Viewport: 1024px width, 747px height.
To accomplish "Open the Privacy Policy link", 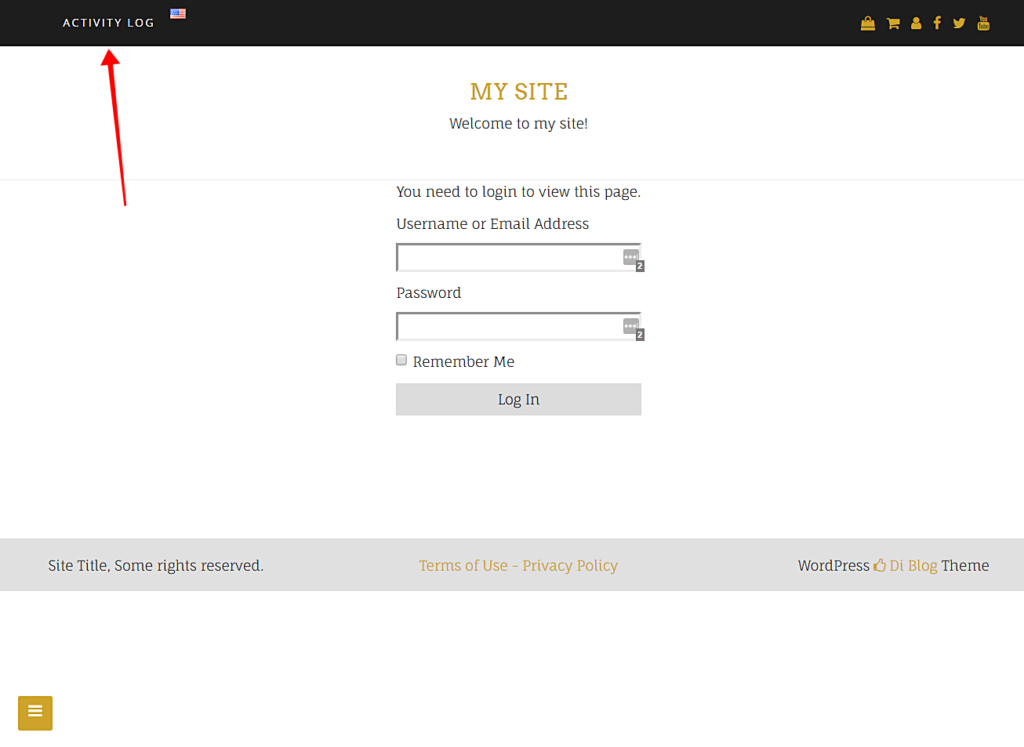I will coord(570,565).
